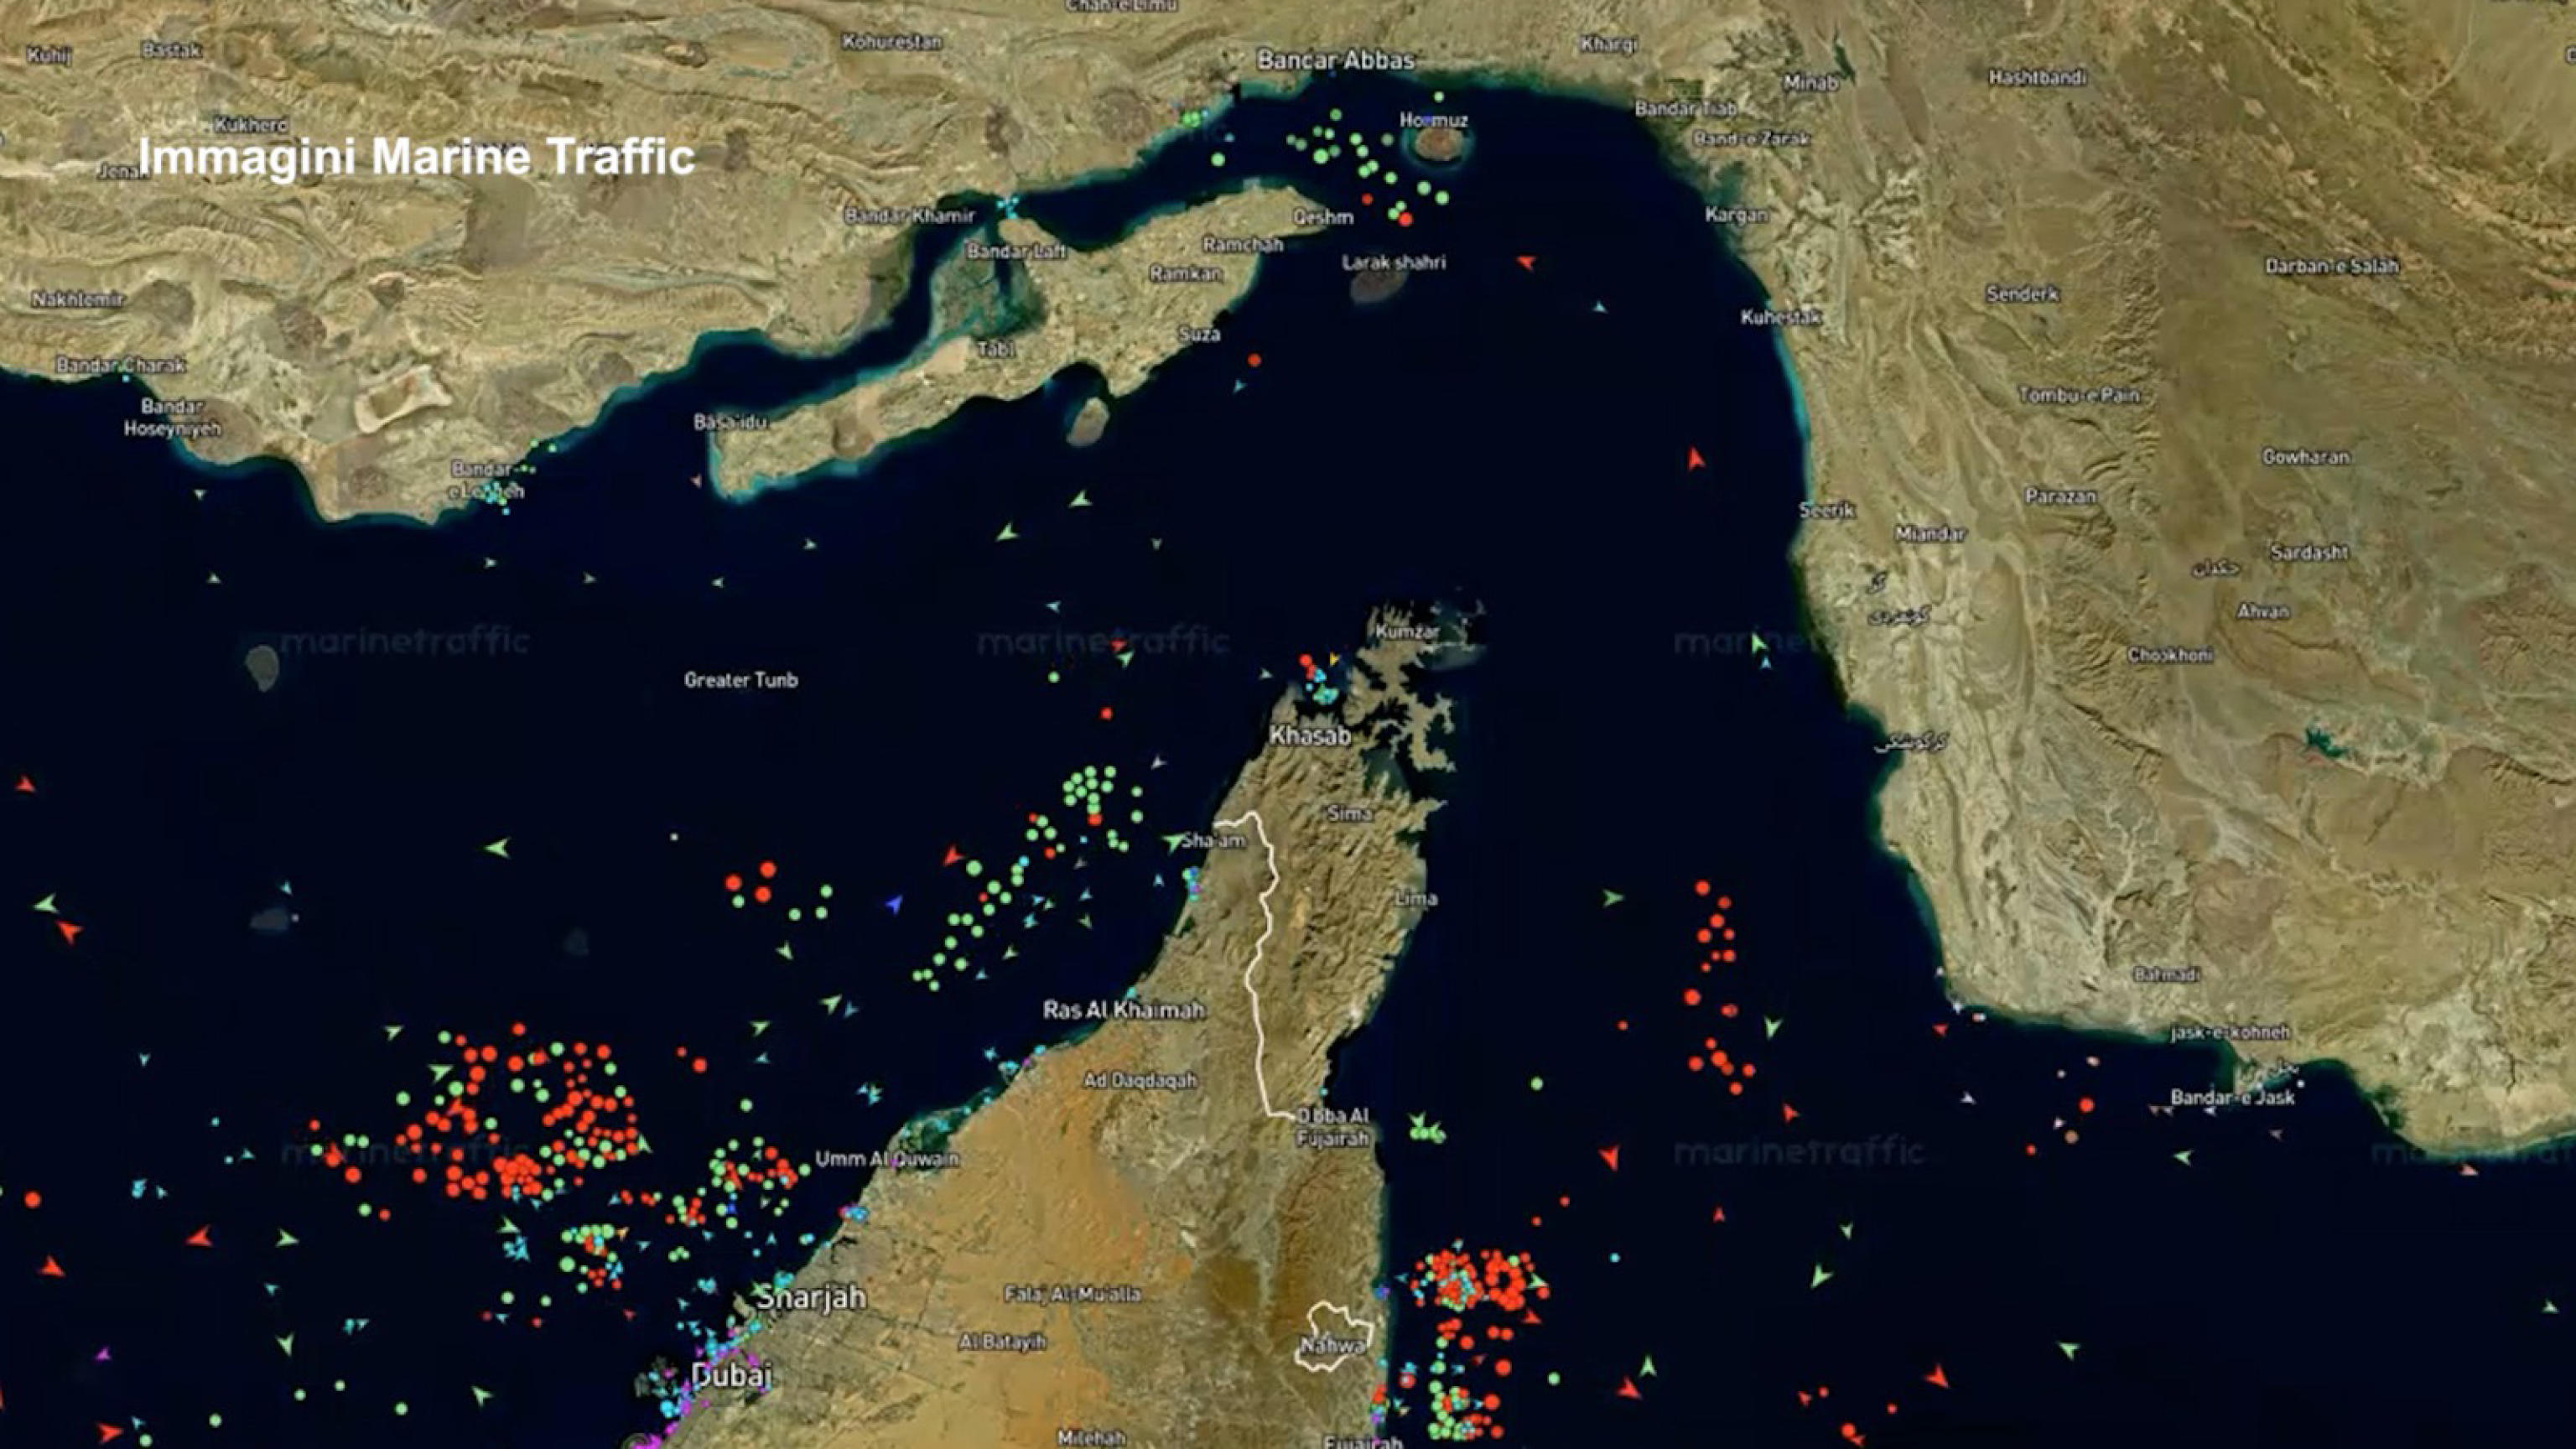Click the Dubai city label
Screen dimensions: 2576x1449
733,1377
